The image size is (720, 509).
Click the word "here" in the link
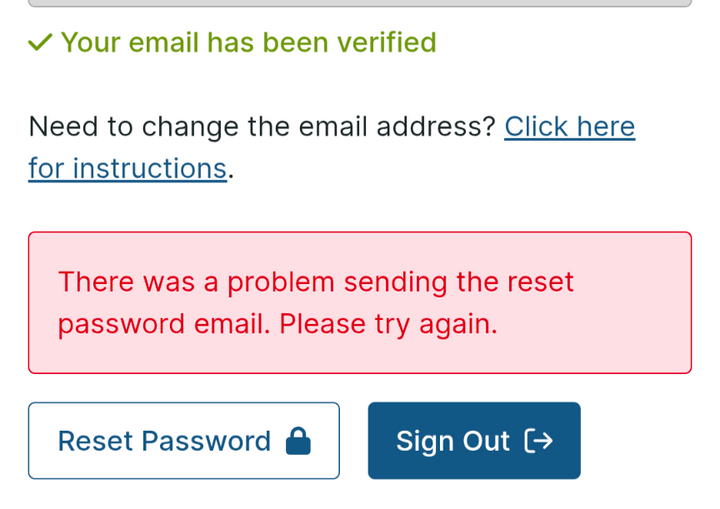click(606, 127)
